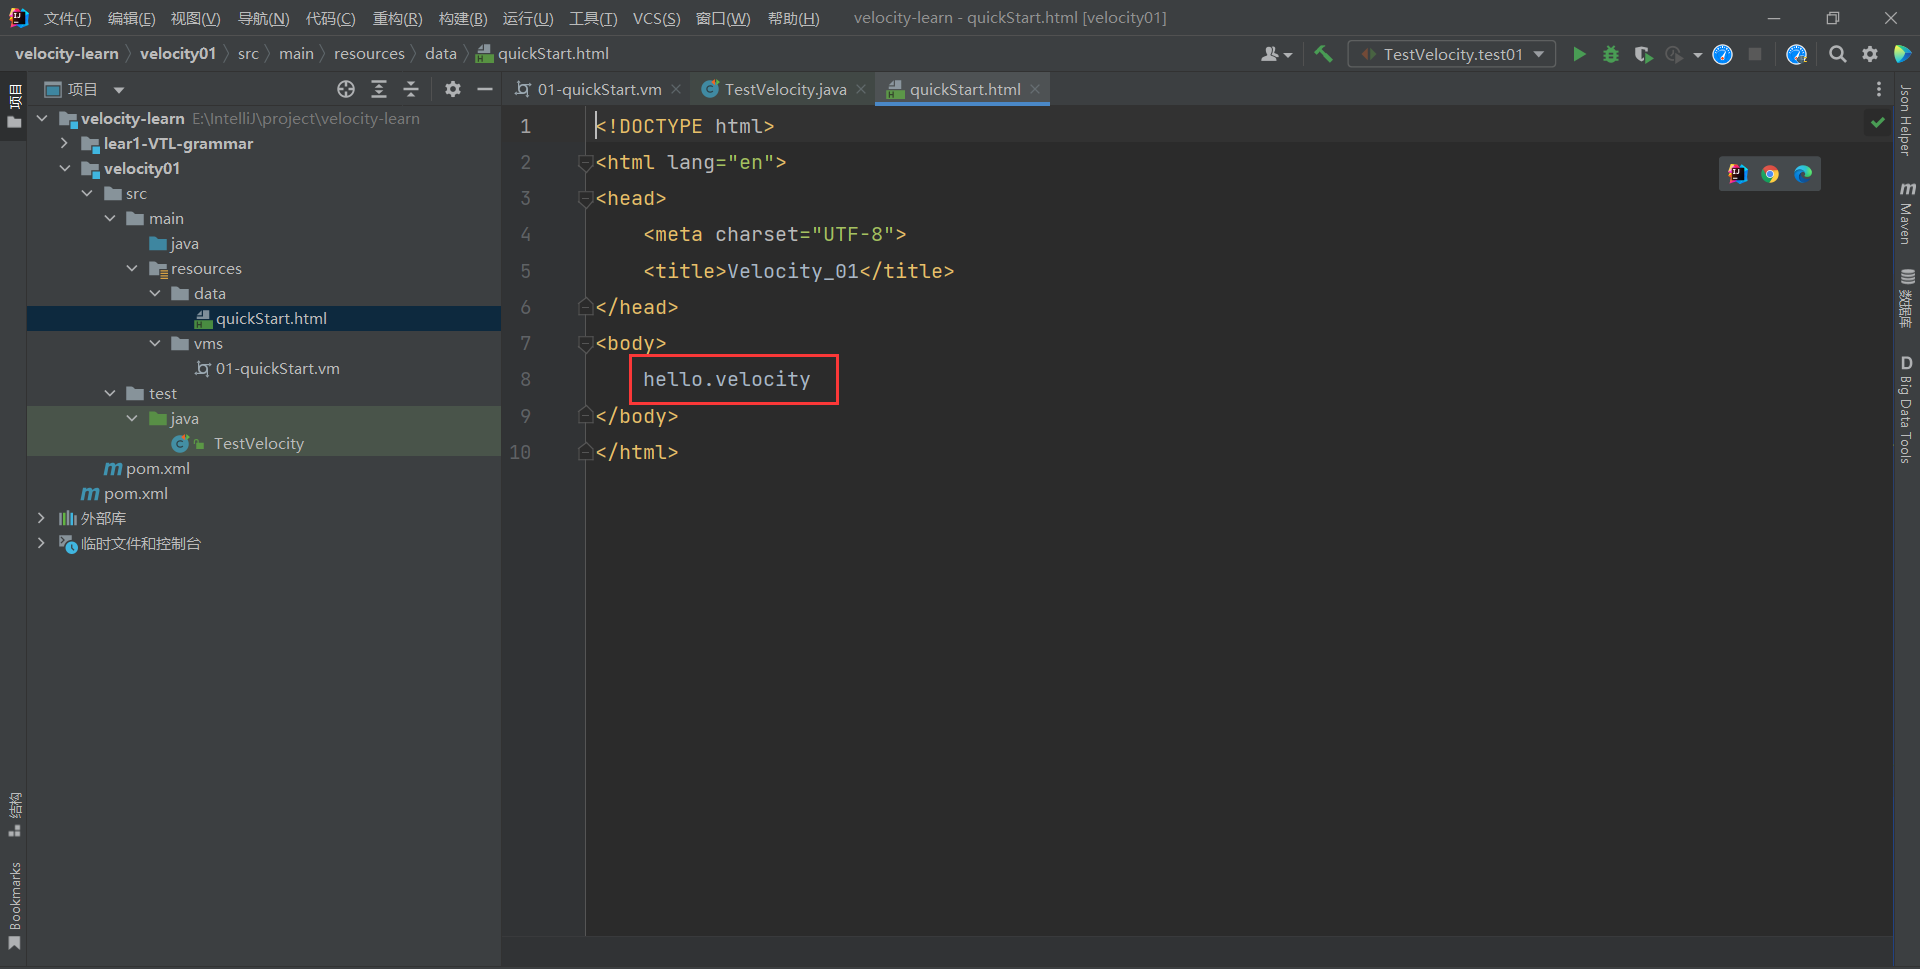Open the Database side panel
This screenshot has width=1920, height=969.
[x=1906, y=298]
